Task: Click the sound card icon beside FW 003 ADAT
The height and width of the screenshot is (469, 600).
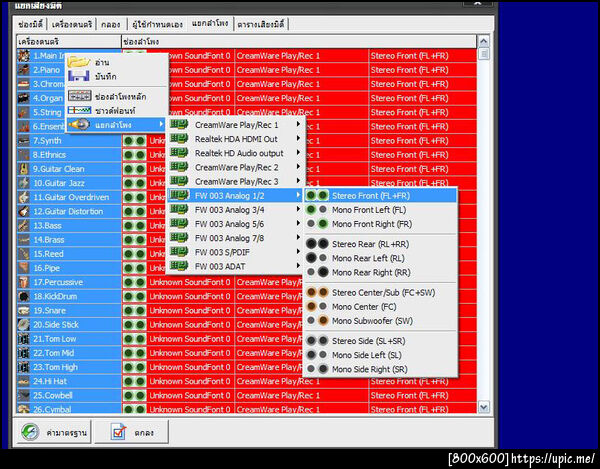Action: click(179, 266)
